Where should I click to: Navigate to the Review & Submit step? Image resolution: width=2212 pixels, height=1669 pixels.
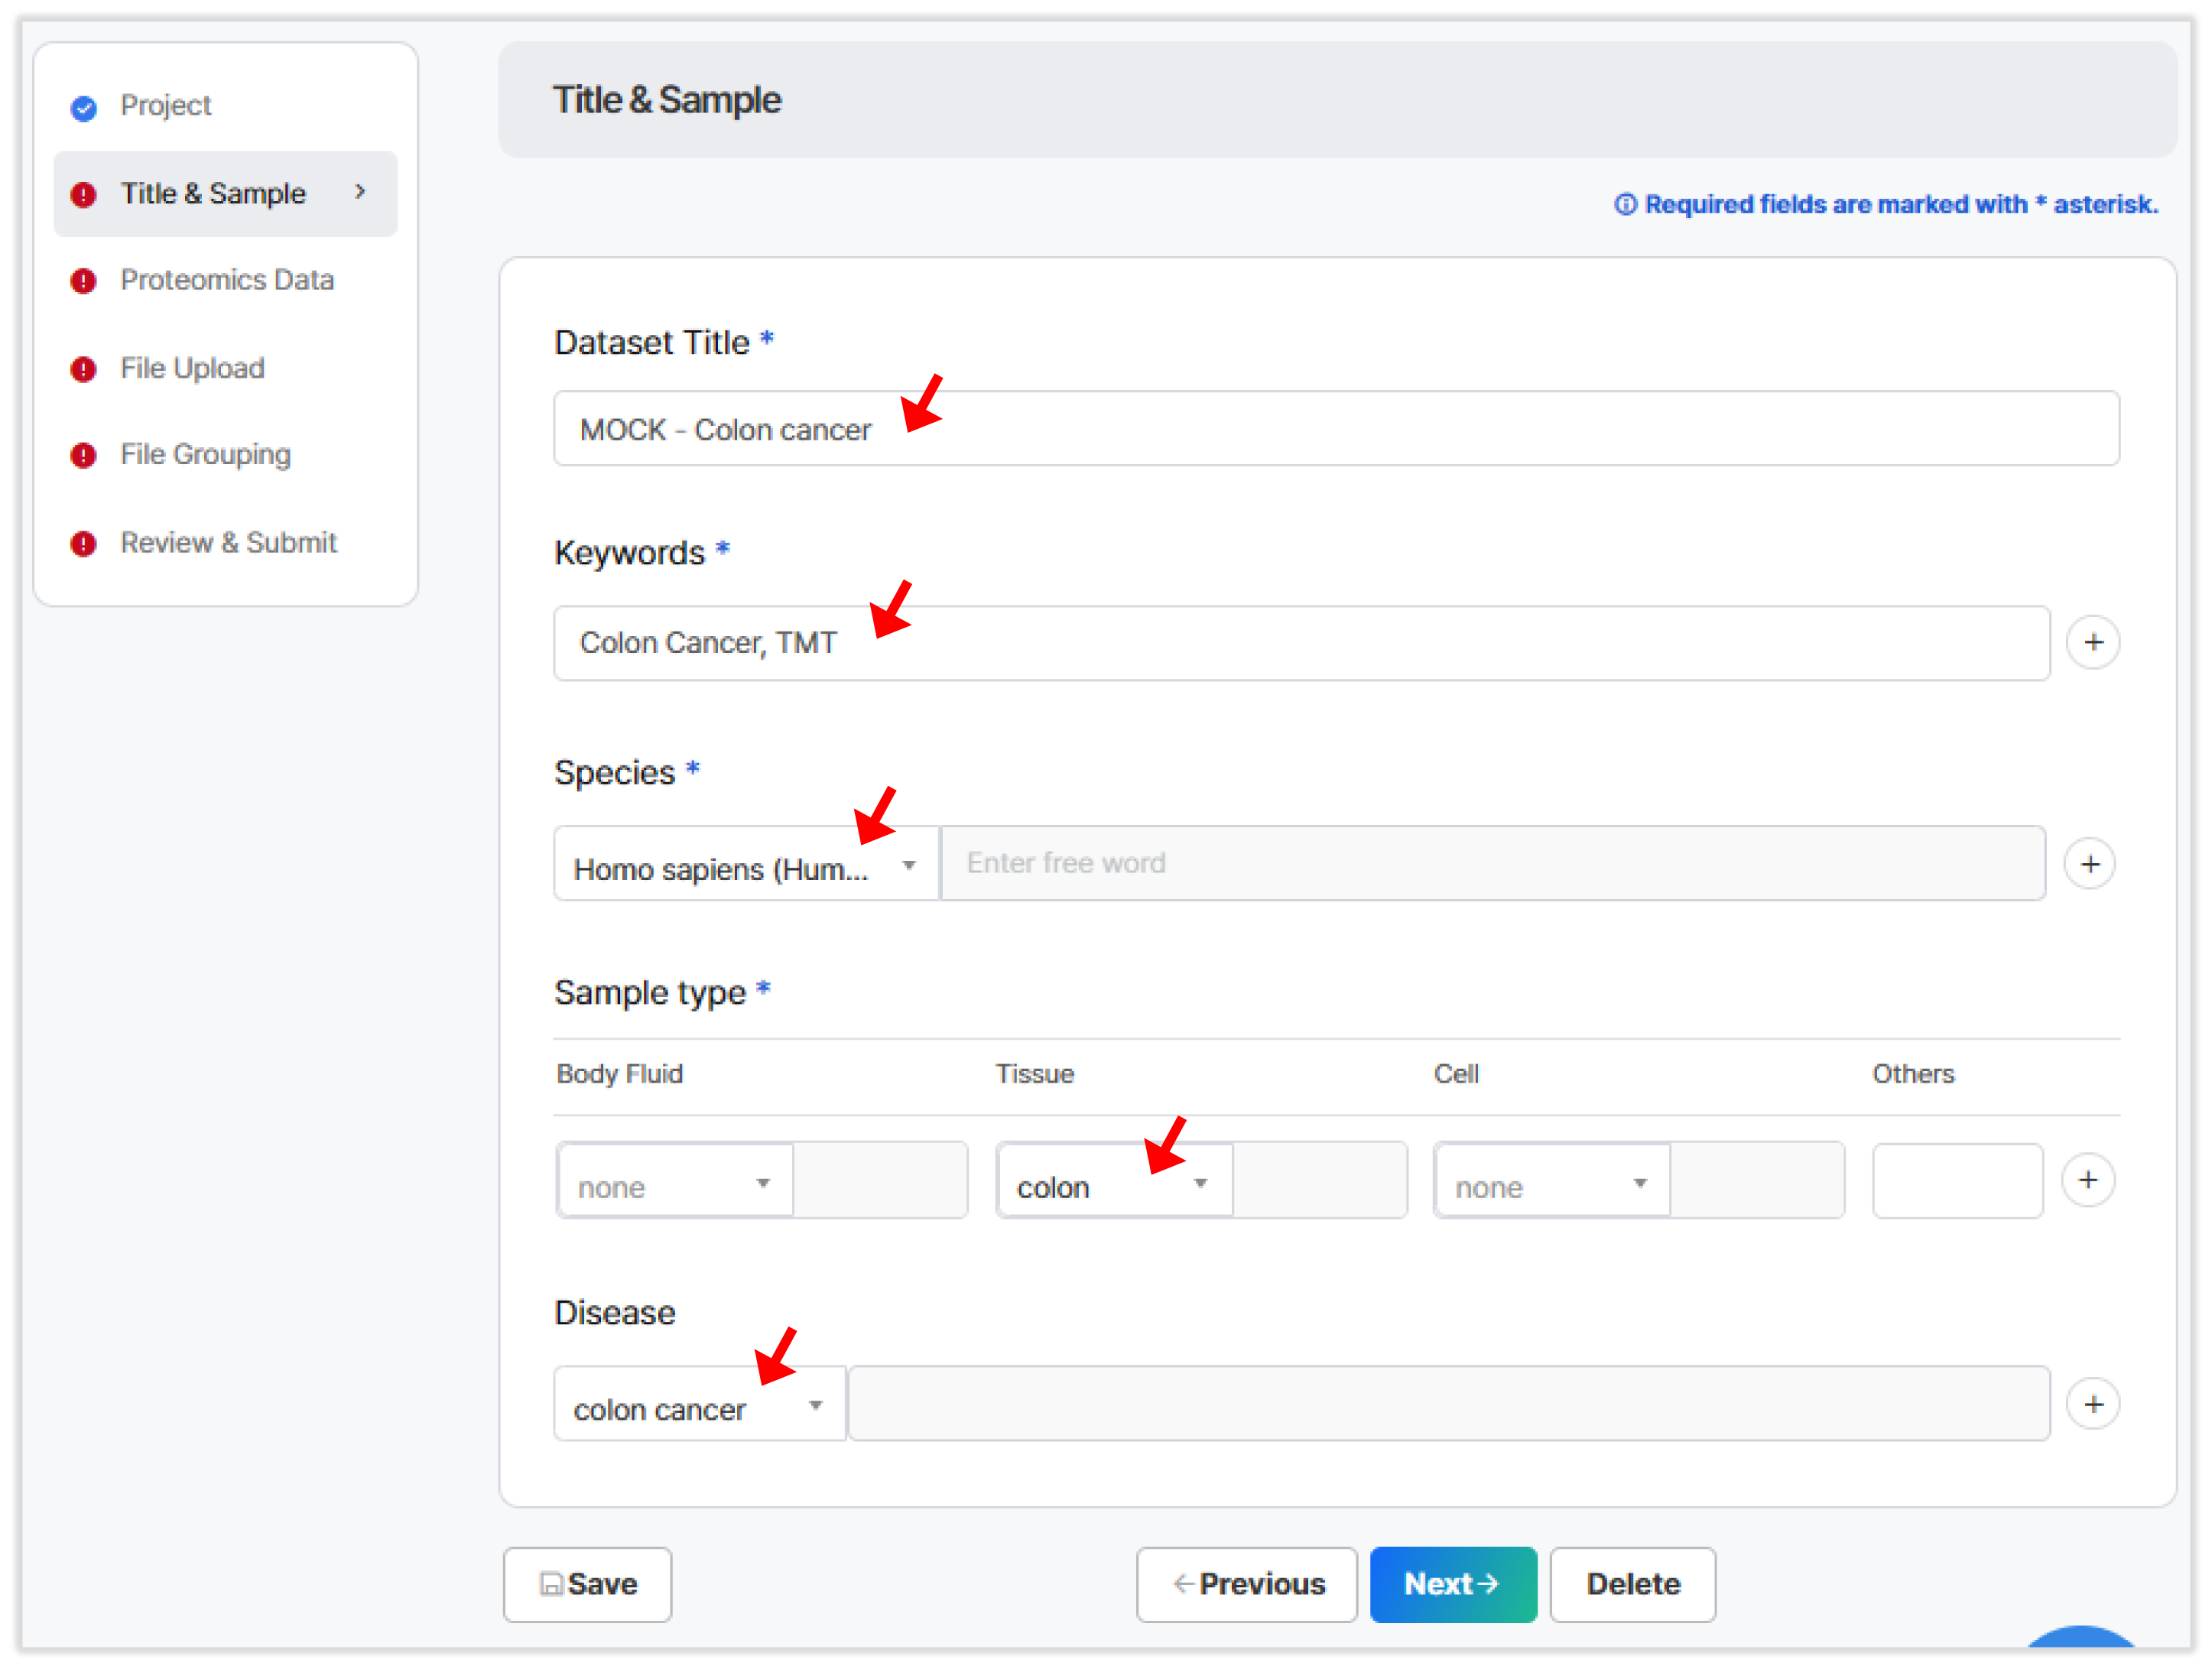click(x=228, y=543)
